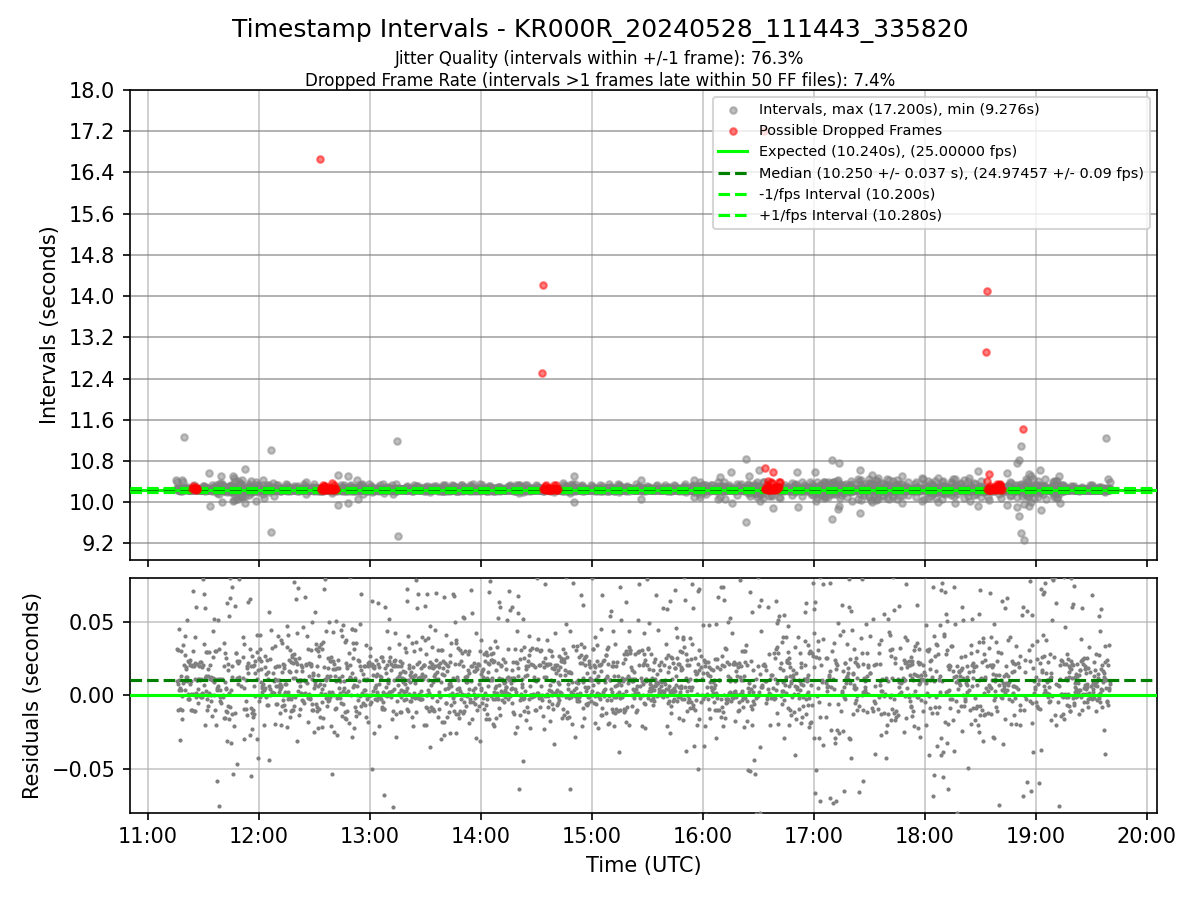
Task: Click the plot title 'Timestamp Intervals - KR000R_20240528_111443_335820'
Action: point(600,29)
